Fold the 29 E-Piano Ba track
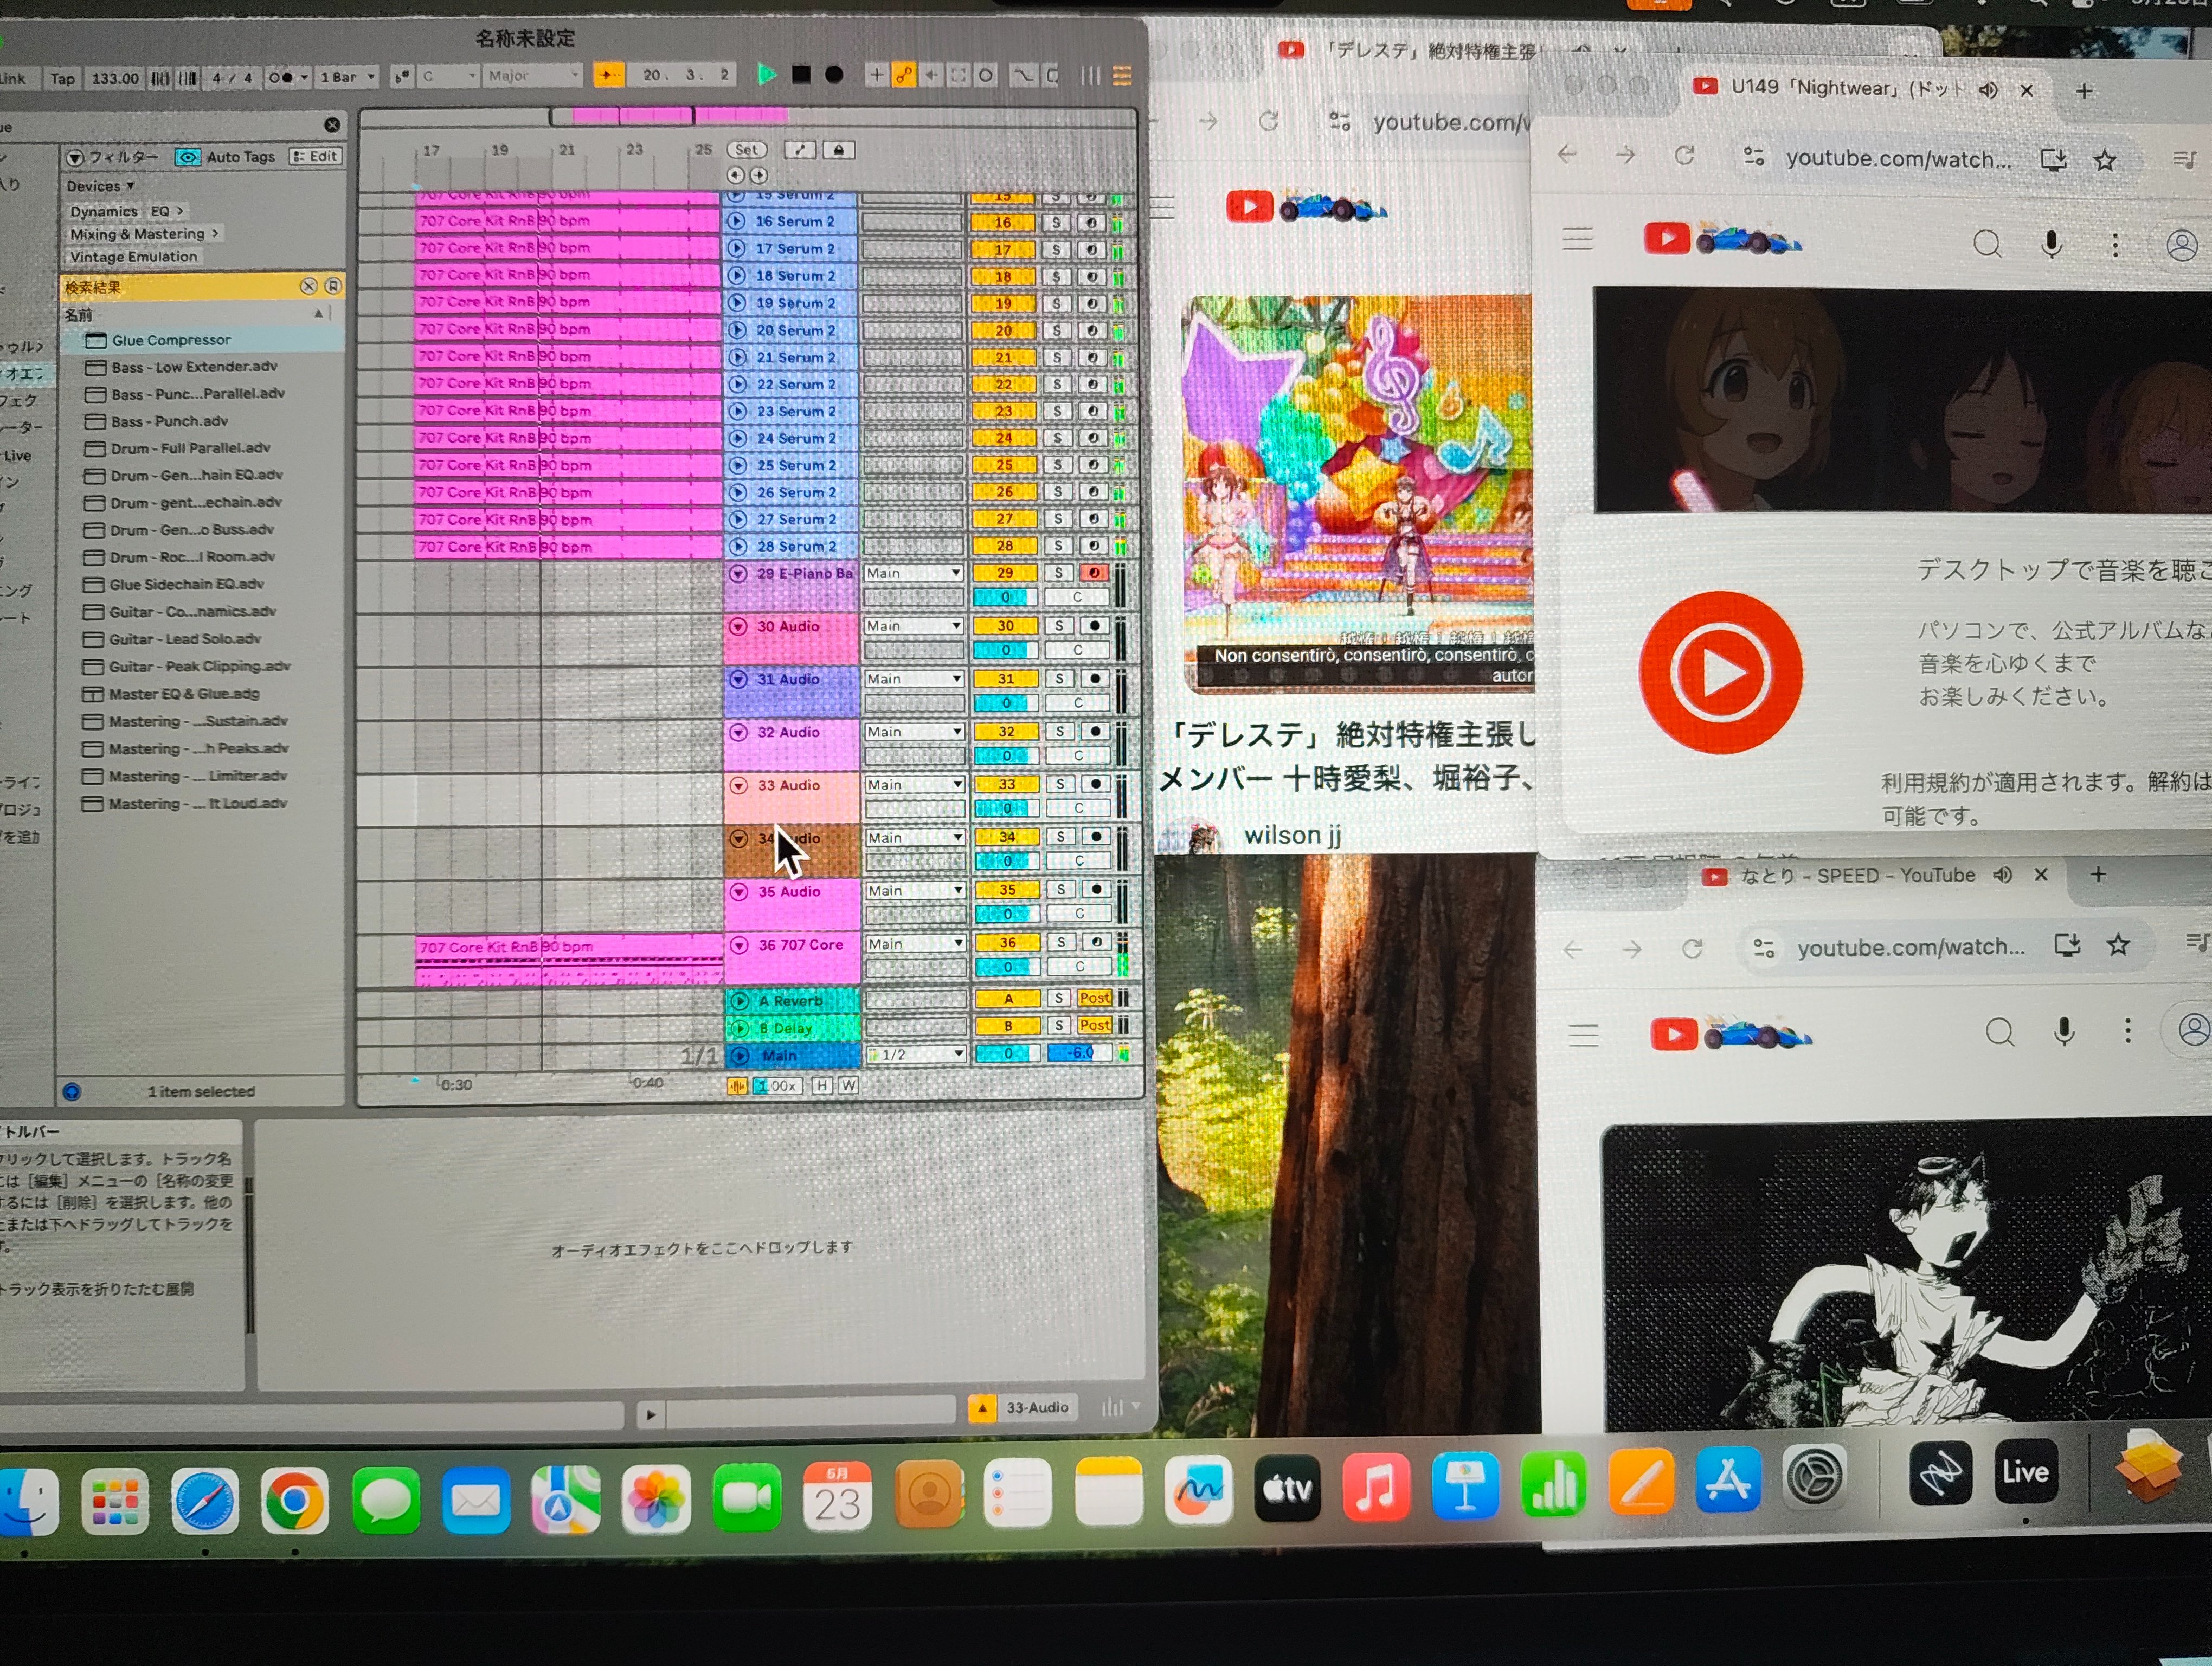 pyautogui.click(x=738, y=574)
